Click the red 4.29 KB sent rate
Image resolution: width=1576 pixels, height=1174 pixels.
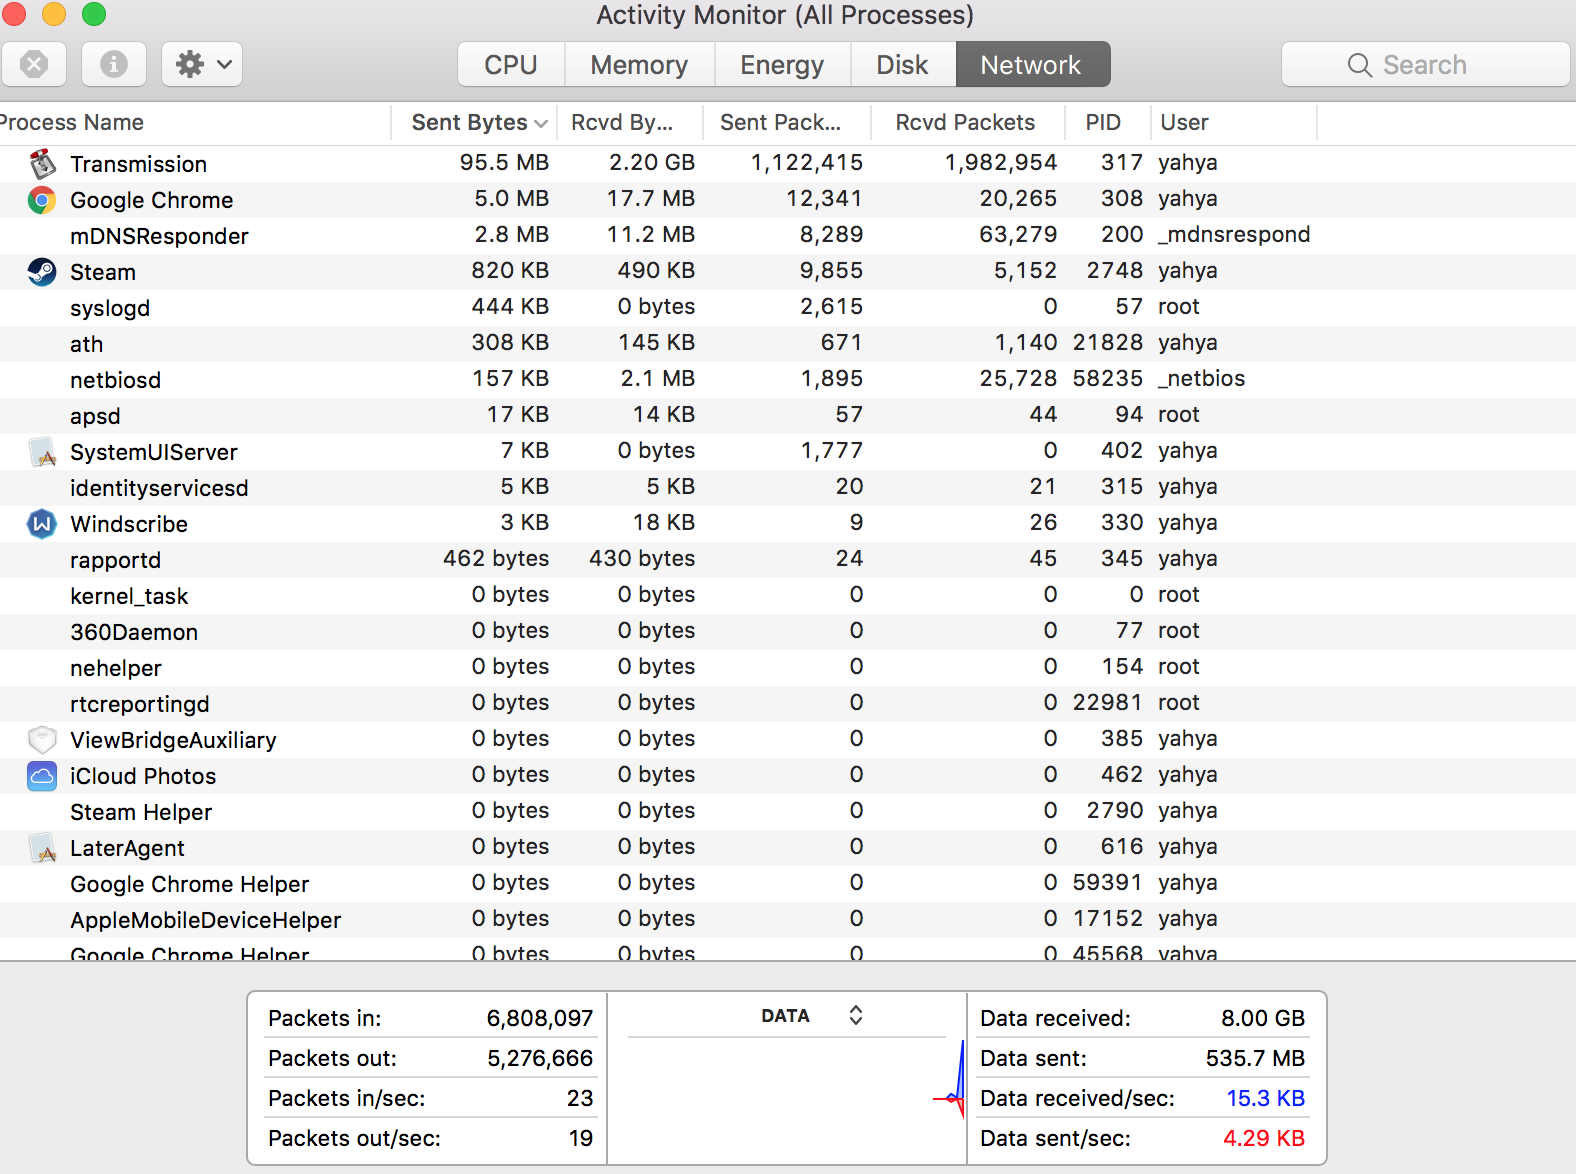coord(1264,1138)
